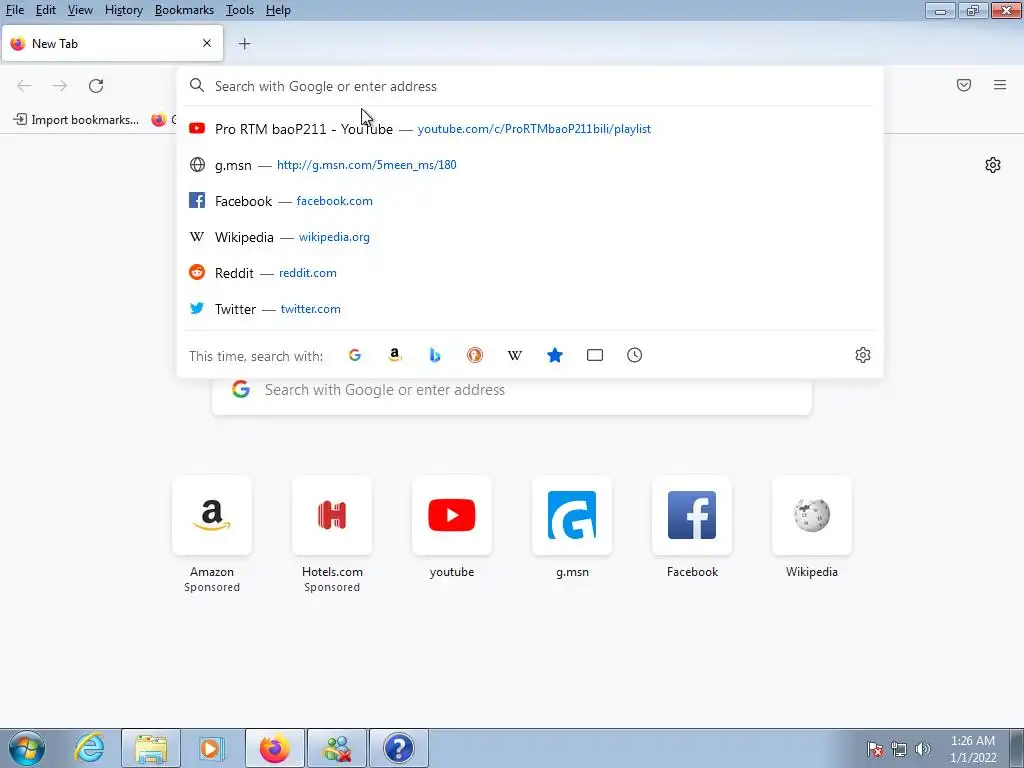The image size is (1024, 768).
Task: Search this time with DuckDuckGo icon
Action: pyautogui.click(x=475, y=355)
